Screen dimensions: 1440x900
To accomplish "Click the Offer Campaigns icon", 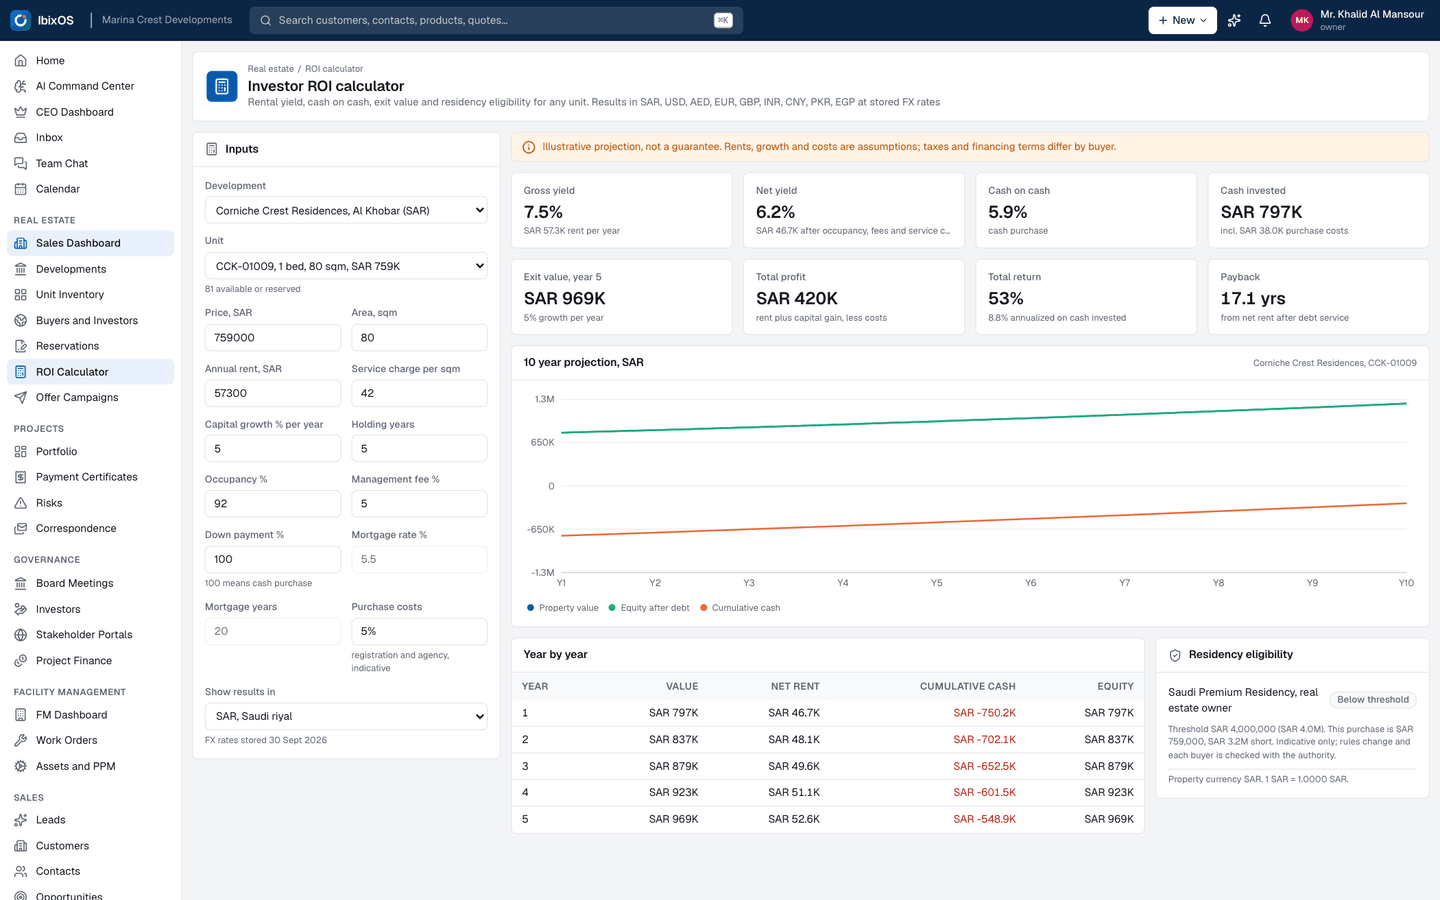I will 21,398.
